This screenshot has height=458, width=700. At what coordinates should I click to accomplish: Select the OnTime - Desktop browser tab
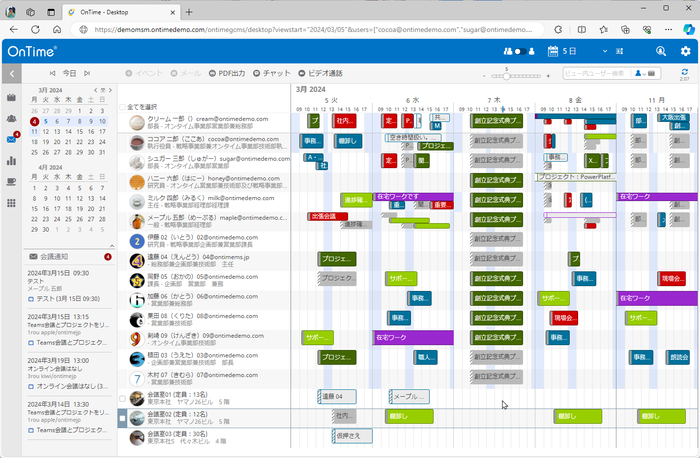coord(121,12)
